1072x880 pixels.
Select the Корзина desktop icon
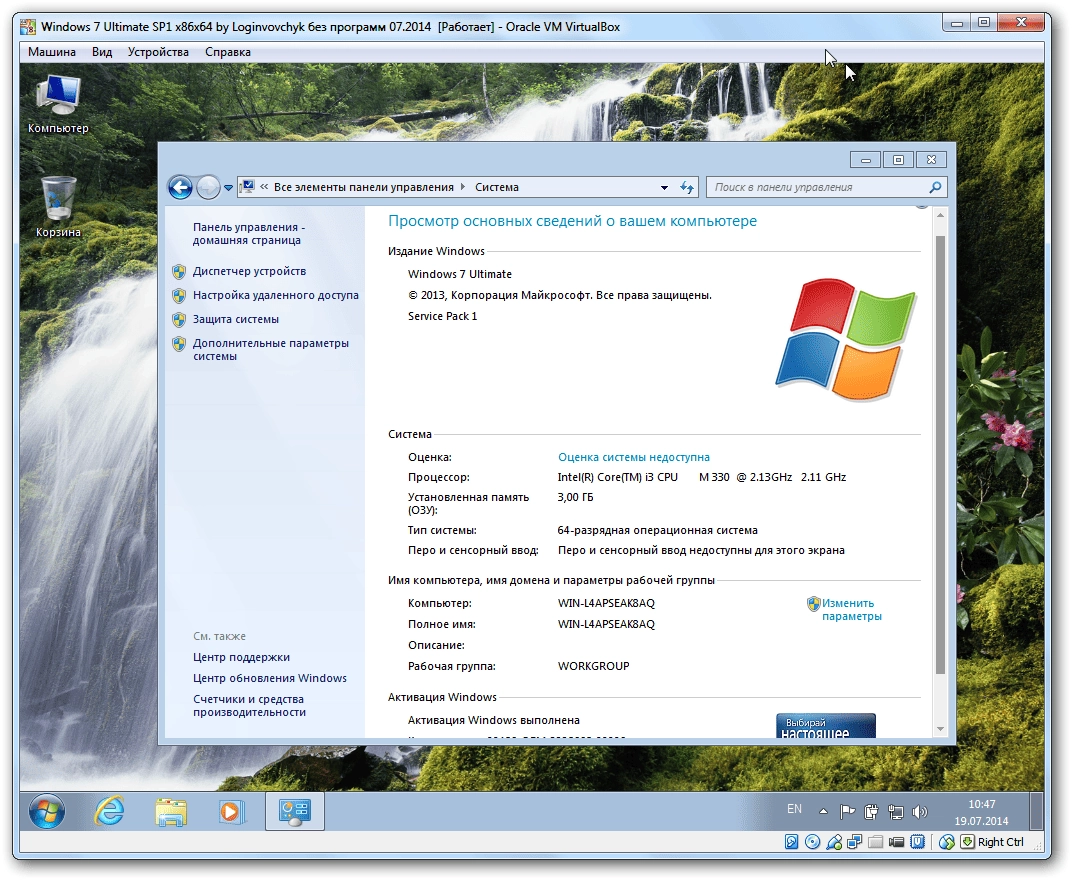click(x=58, y=206)
